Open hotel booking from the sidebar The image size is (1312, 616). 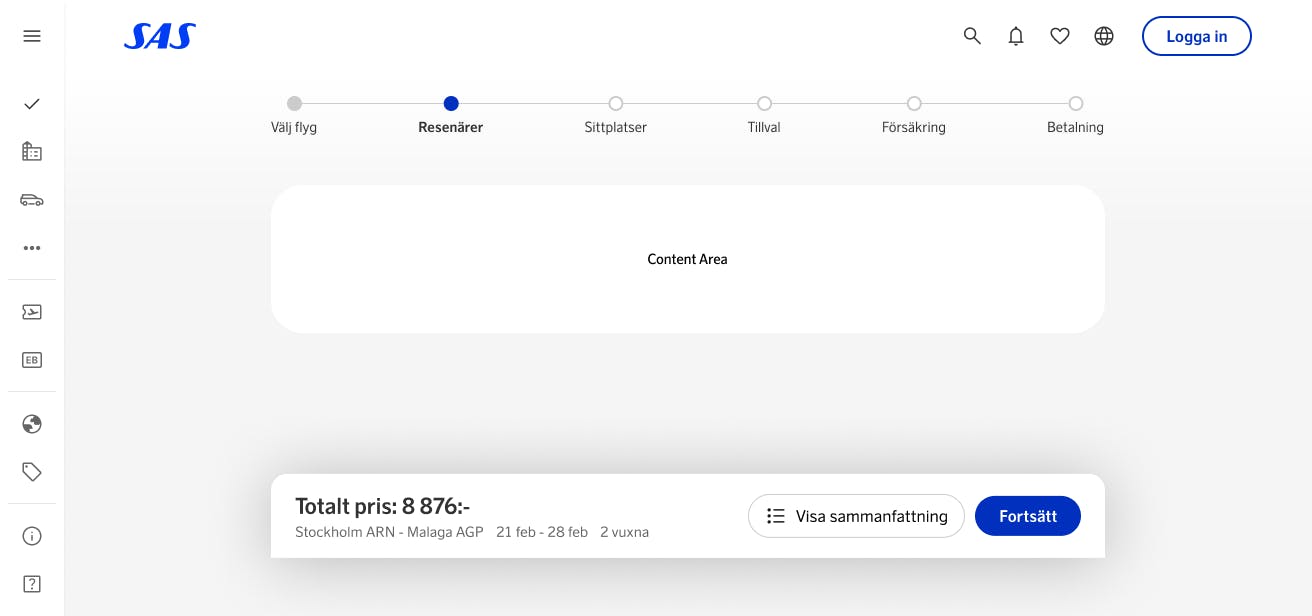tap(32, 152)
